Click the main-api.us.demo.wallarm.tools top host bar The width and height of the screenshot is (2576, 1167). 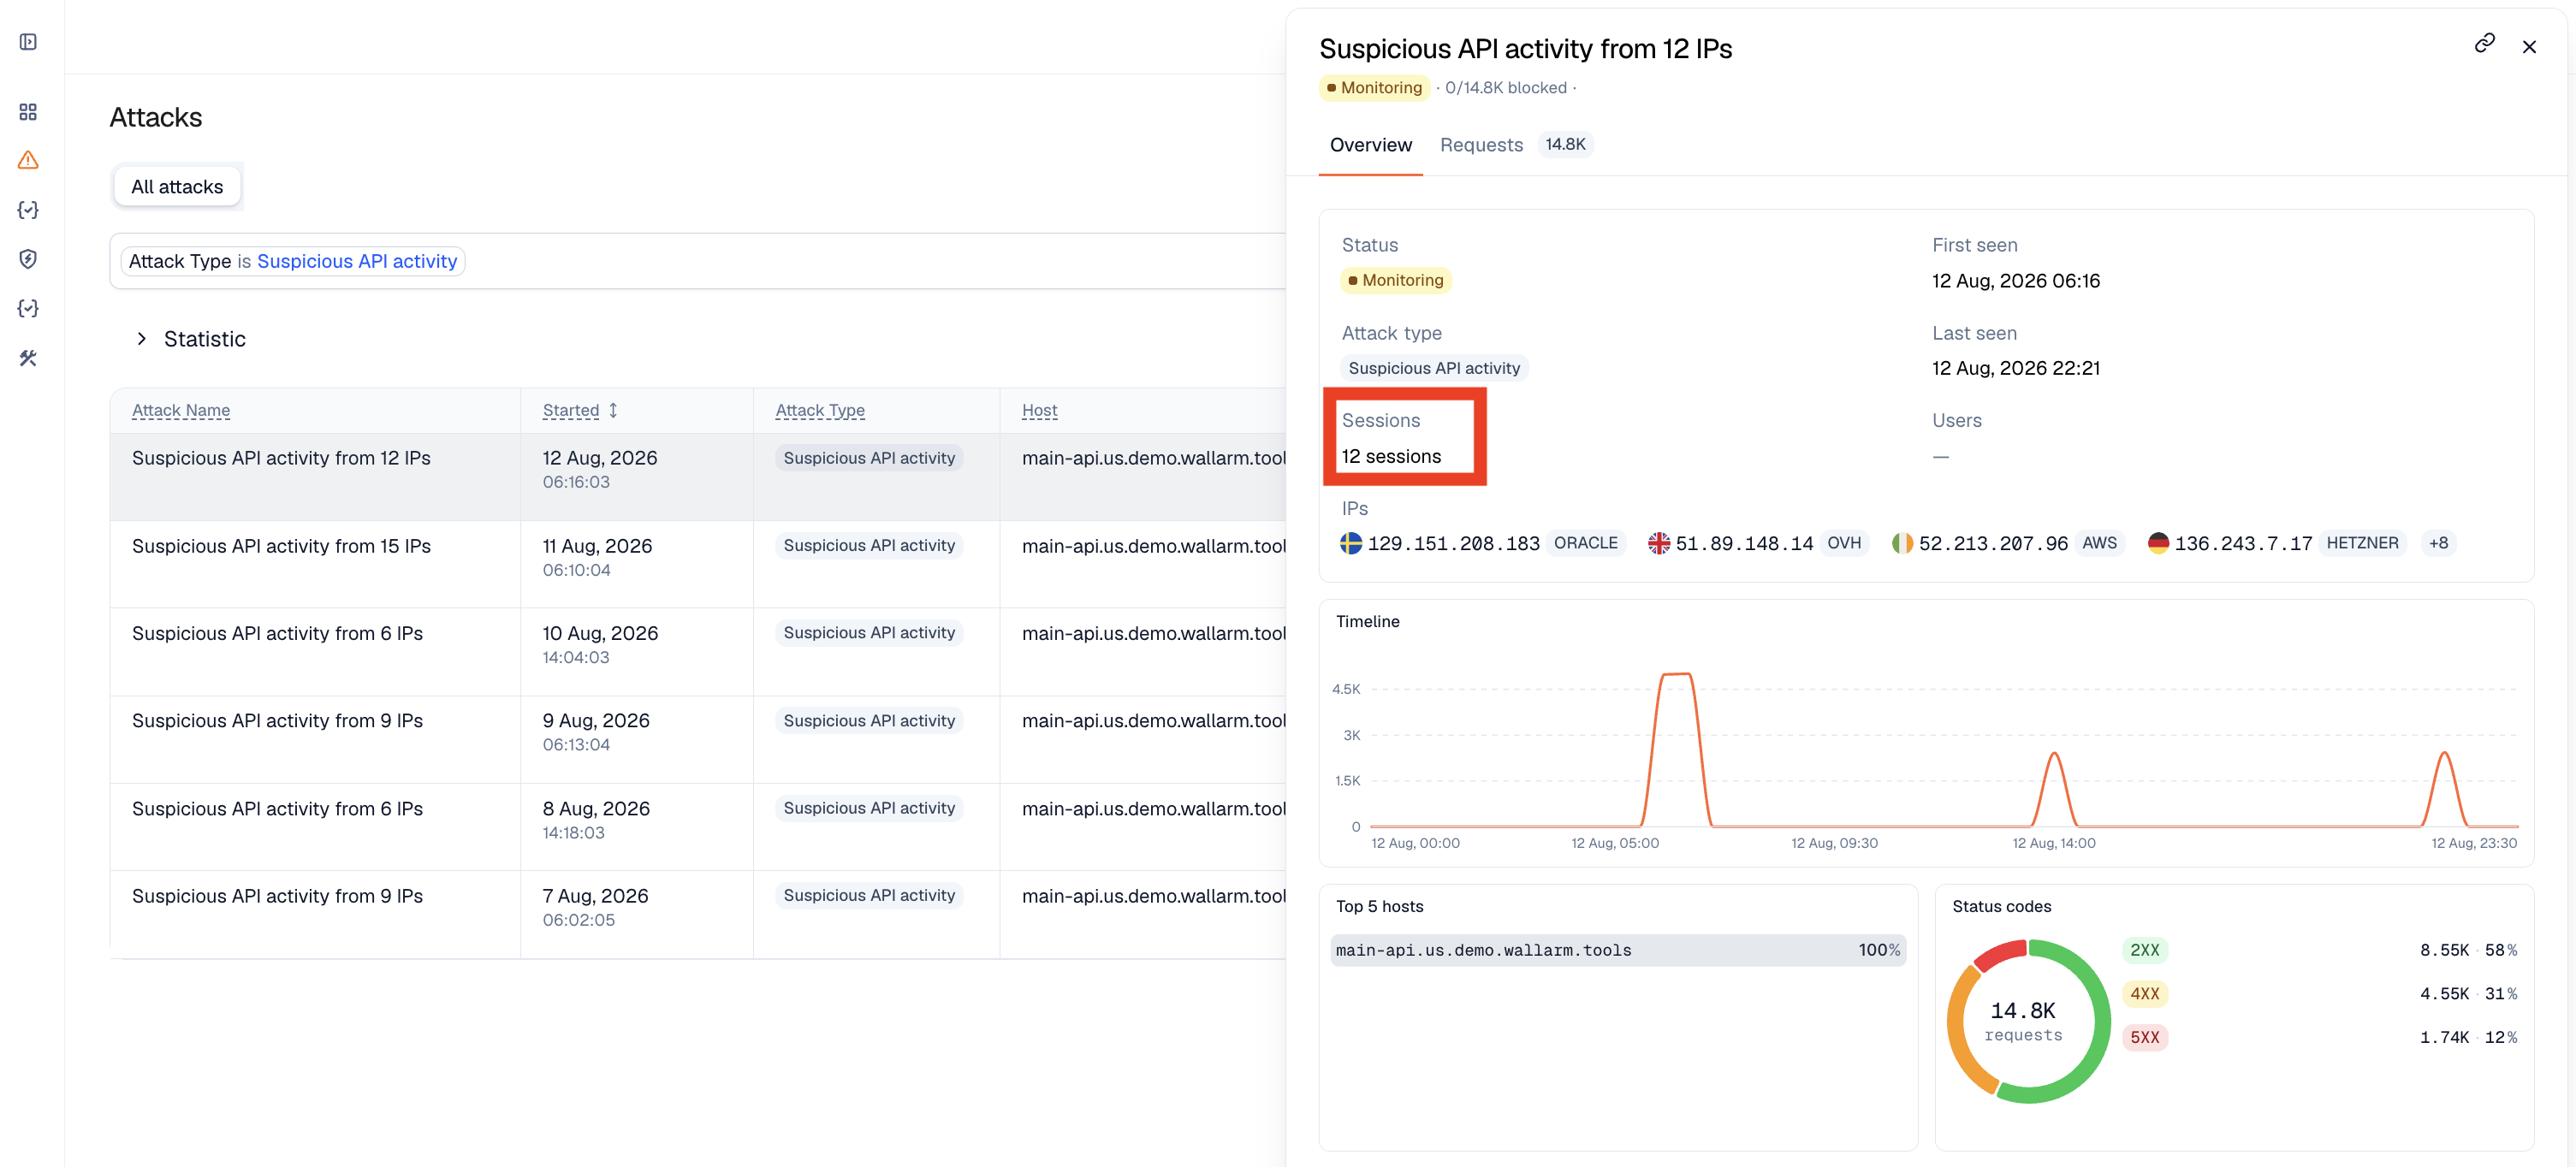point(1617,950)
